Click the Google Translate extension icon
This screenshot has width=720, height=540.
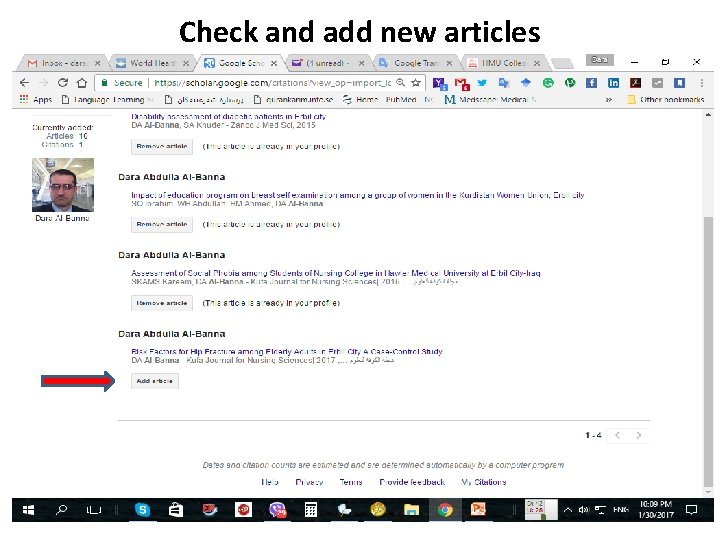pyautogui.click(x=504, y=83)
